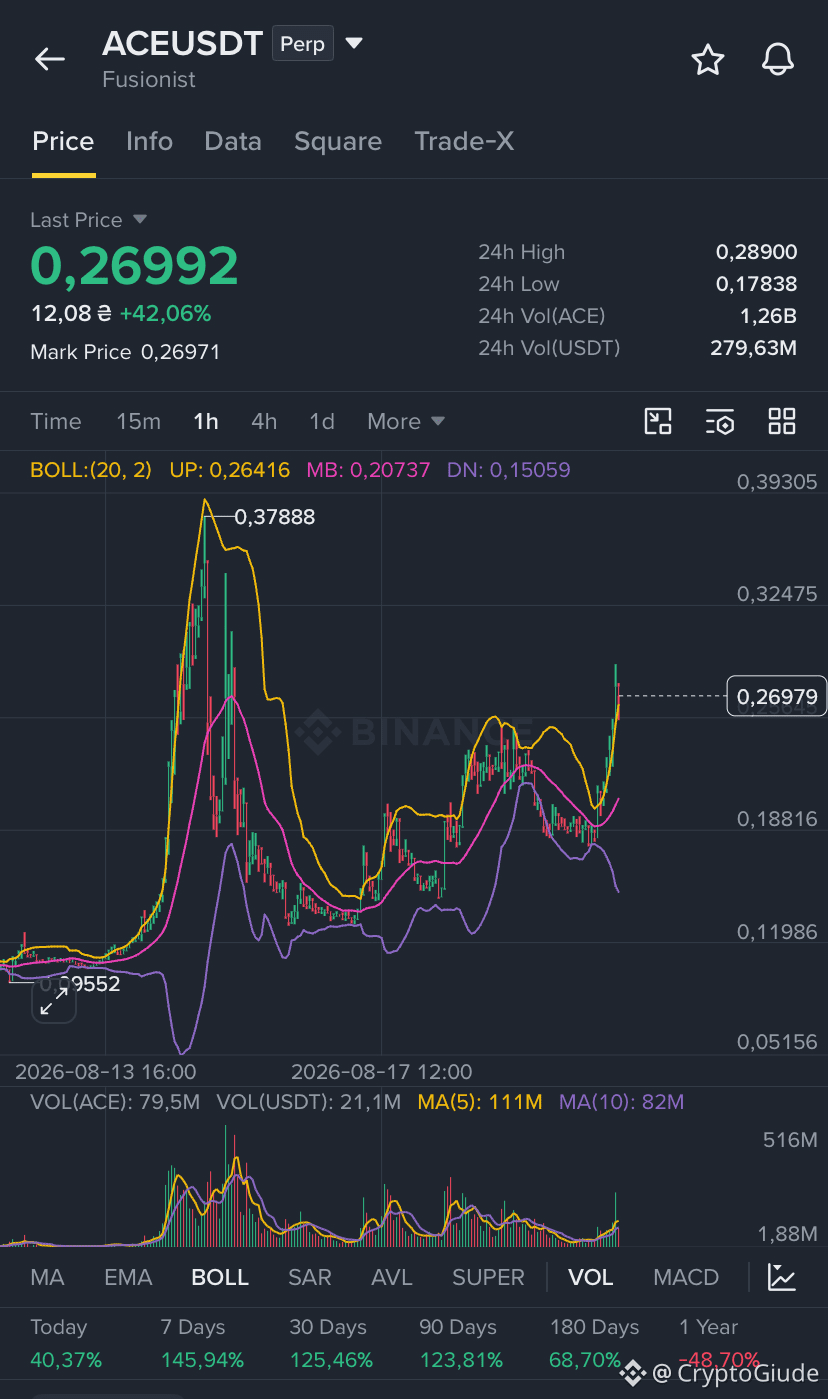The width and height of the screenshot is (828, 1399).
Task: Go back using the arrow icon
Action: [x=49, y=59]
